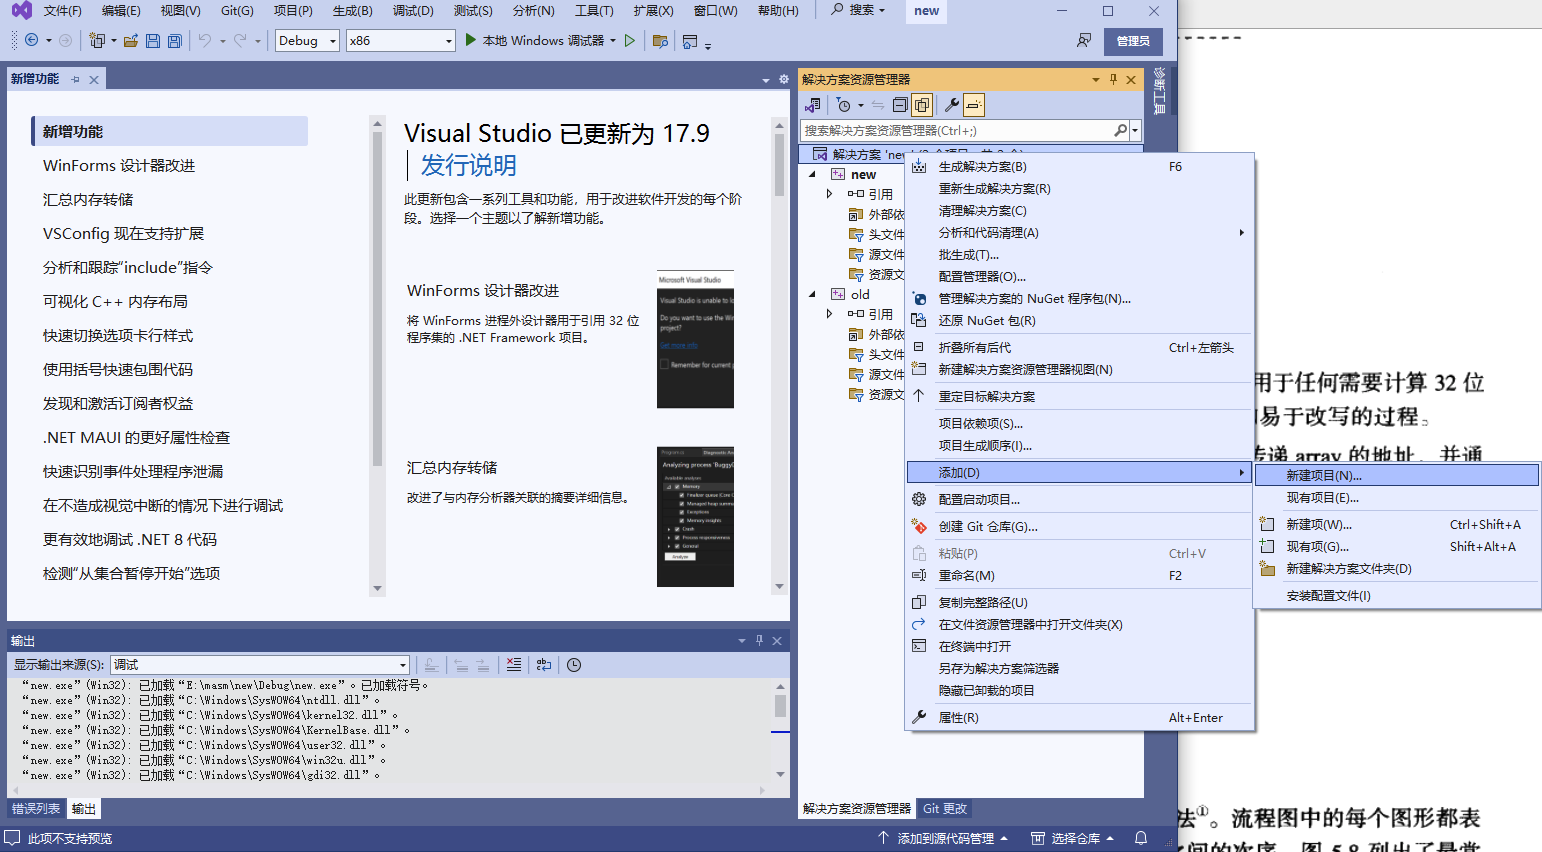Click 添加到源代码管理 in status bar
1542x852 pixels.
(x=943, y=838)
